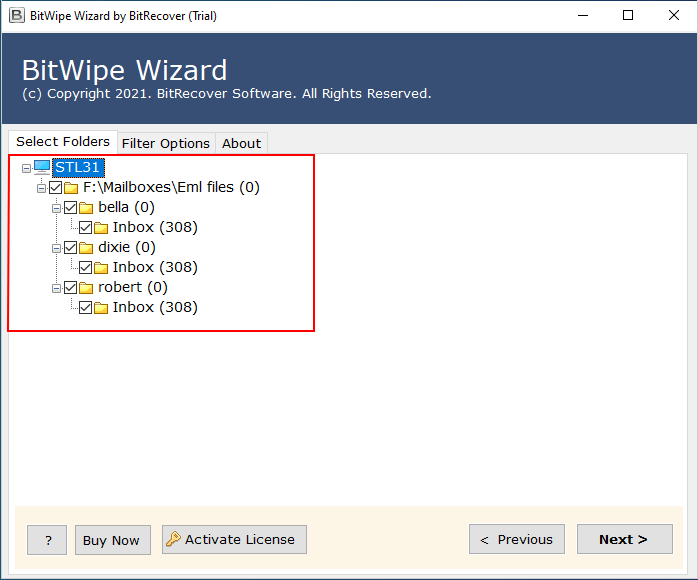Toggle Inbox checkbox under dixie
Image resolution: width=698 pixels, height=580 pixels.
click(x=85, y=268)
